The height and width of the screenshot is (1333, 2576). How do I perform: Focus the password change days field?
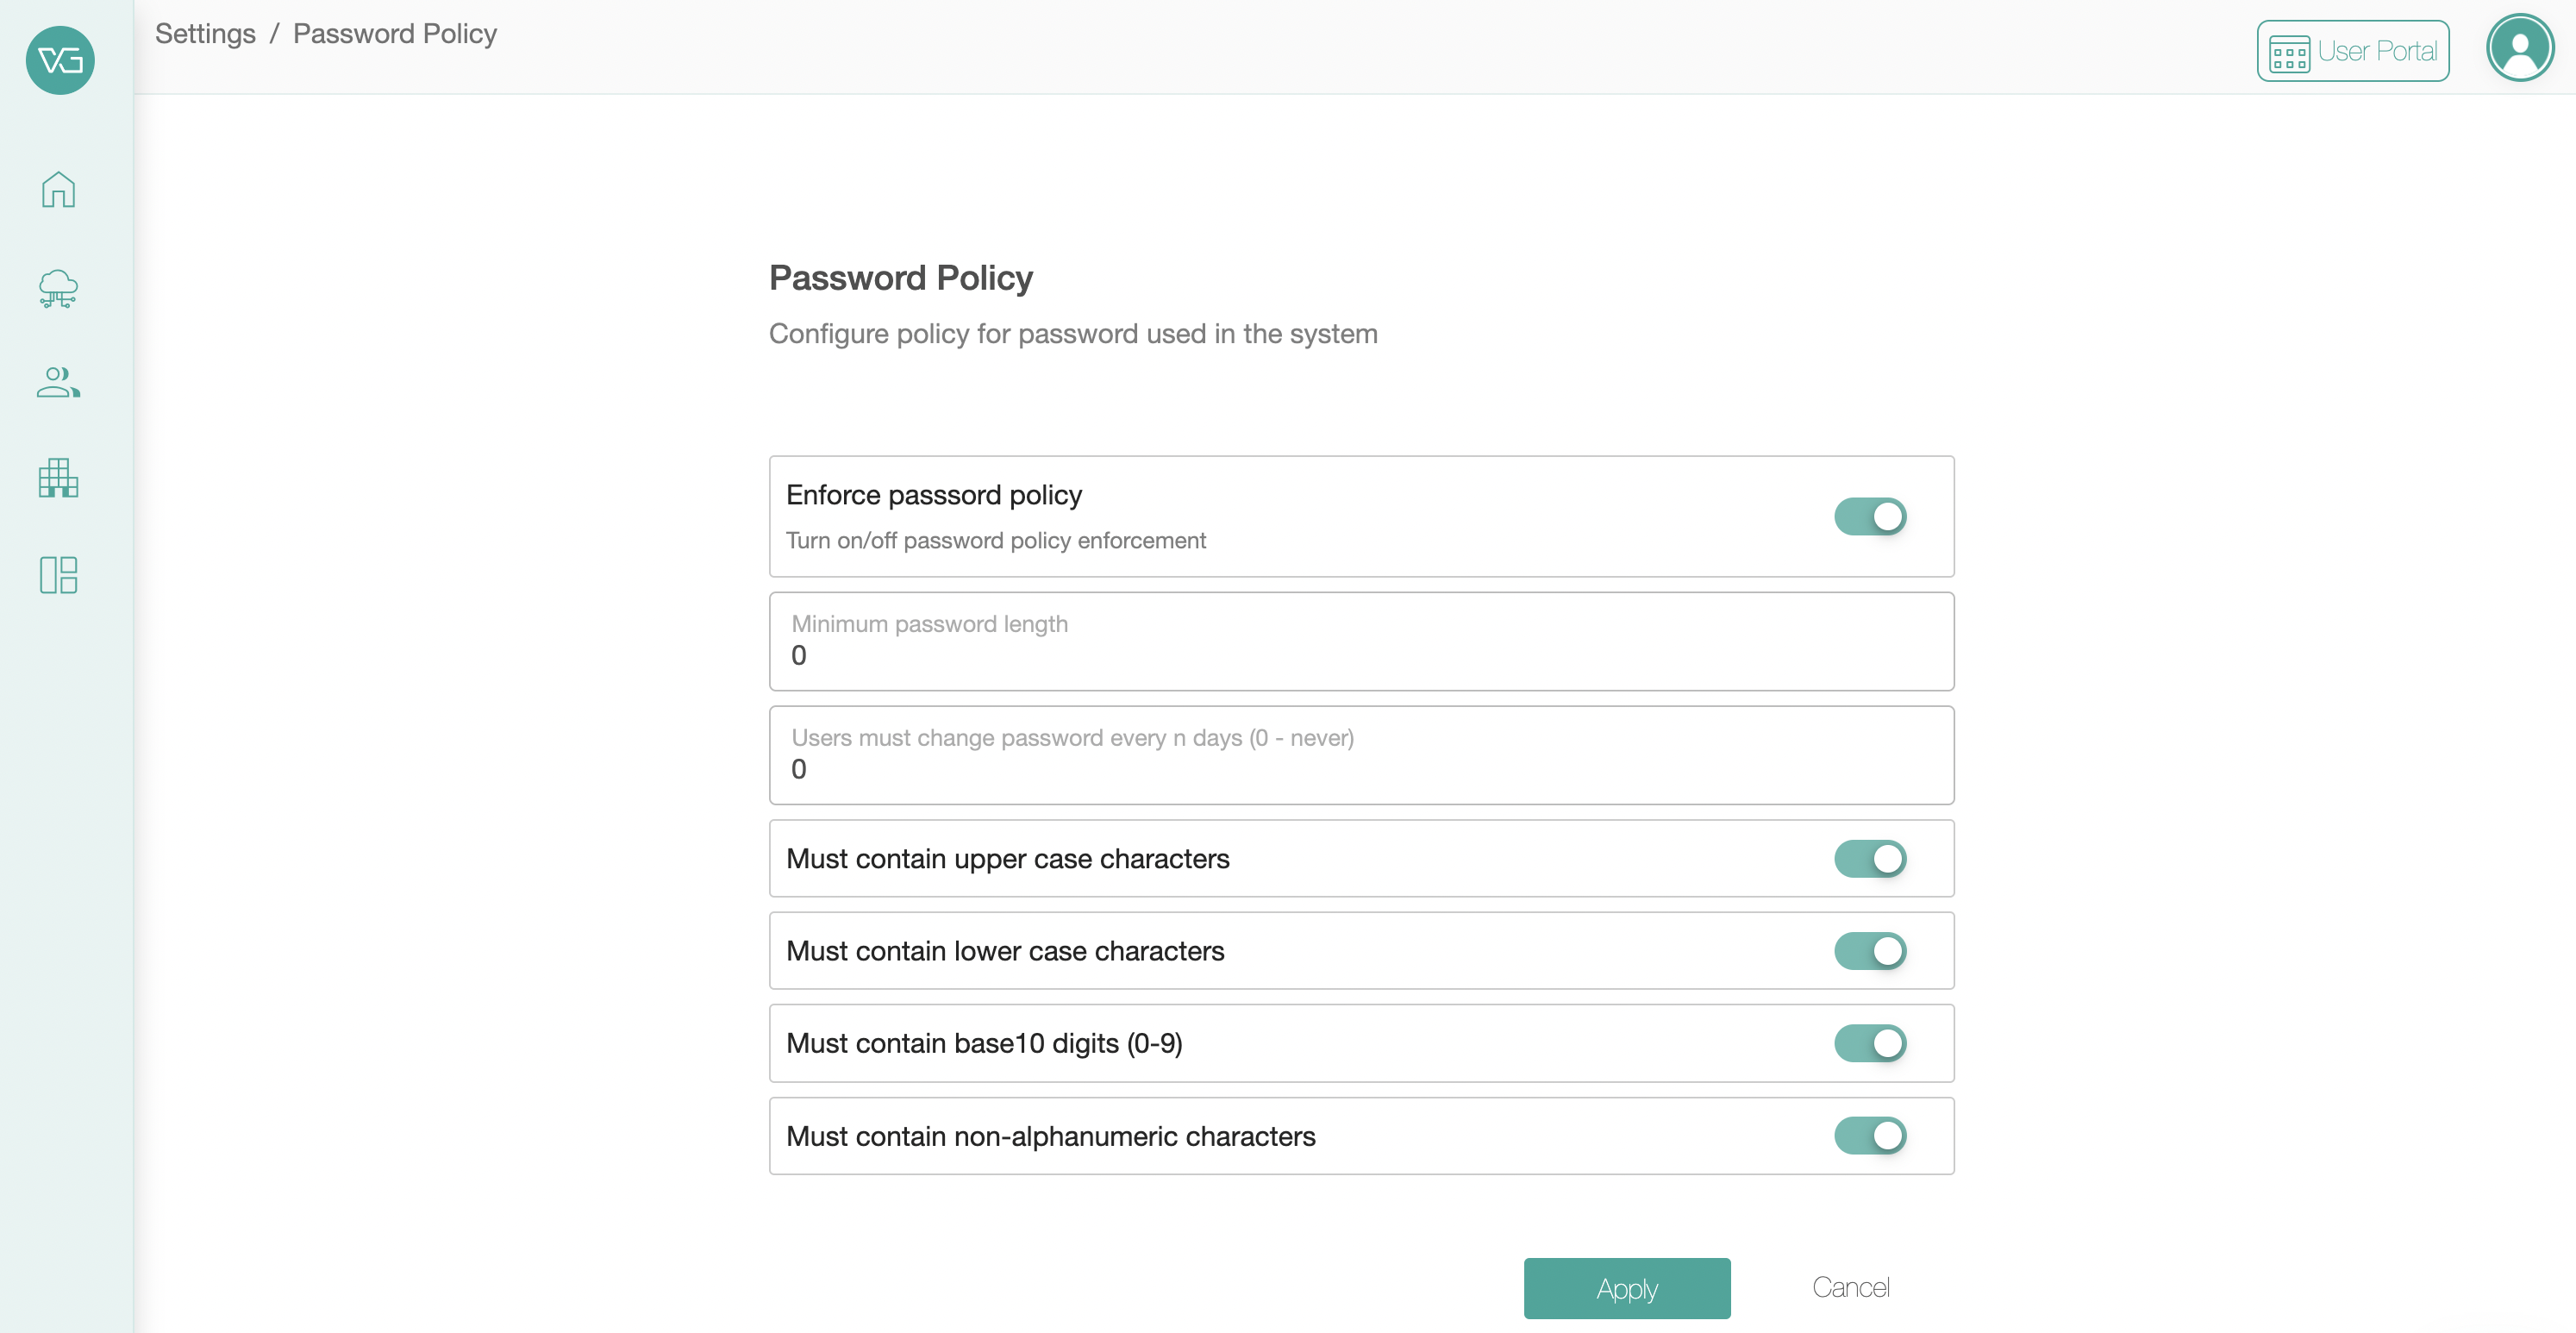[x=1360, y=769]
